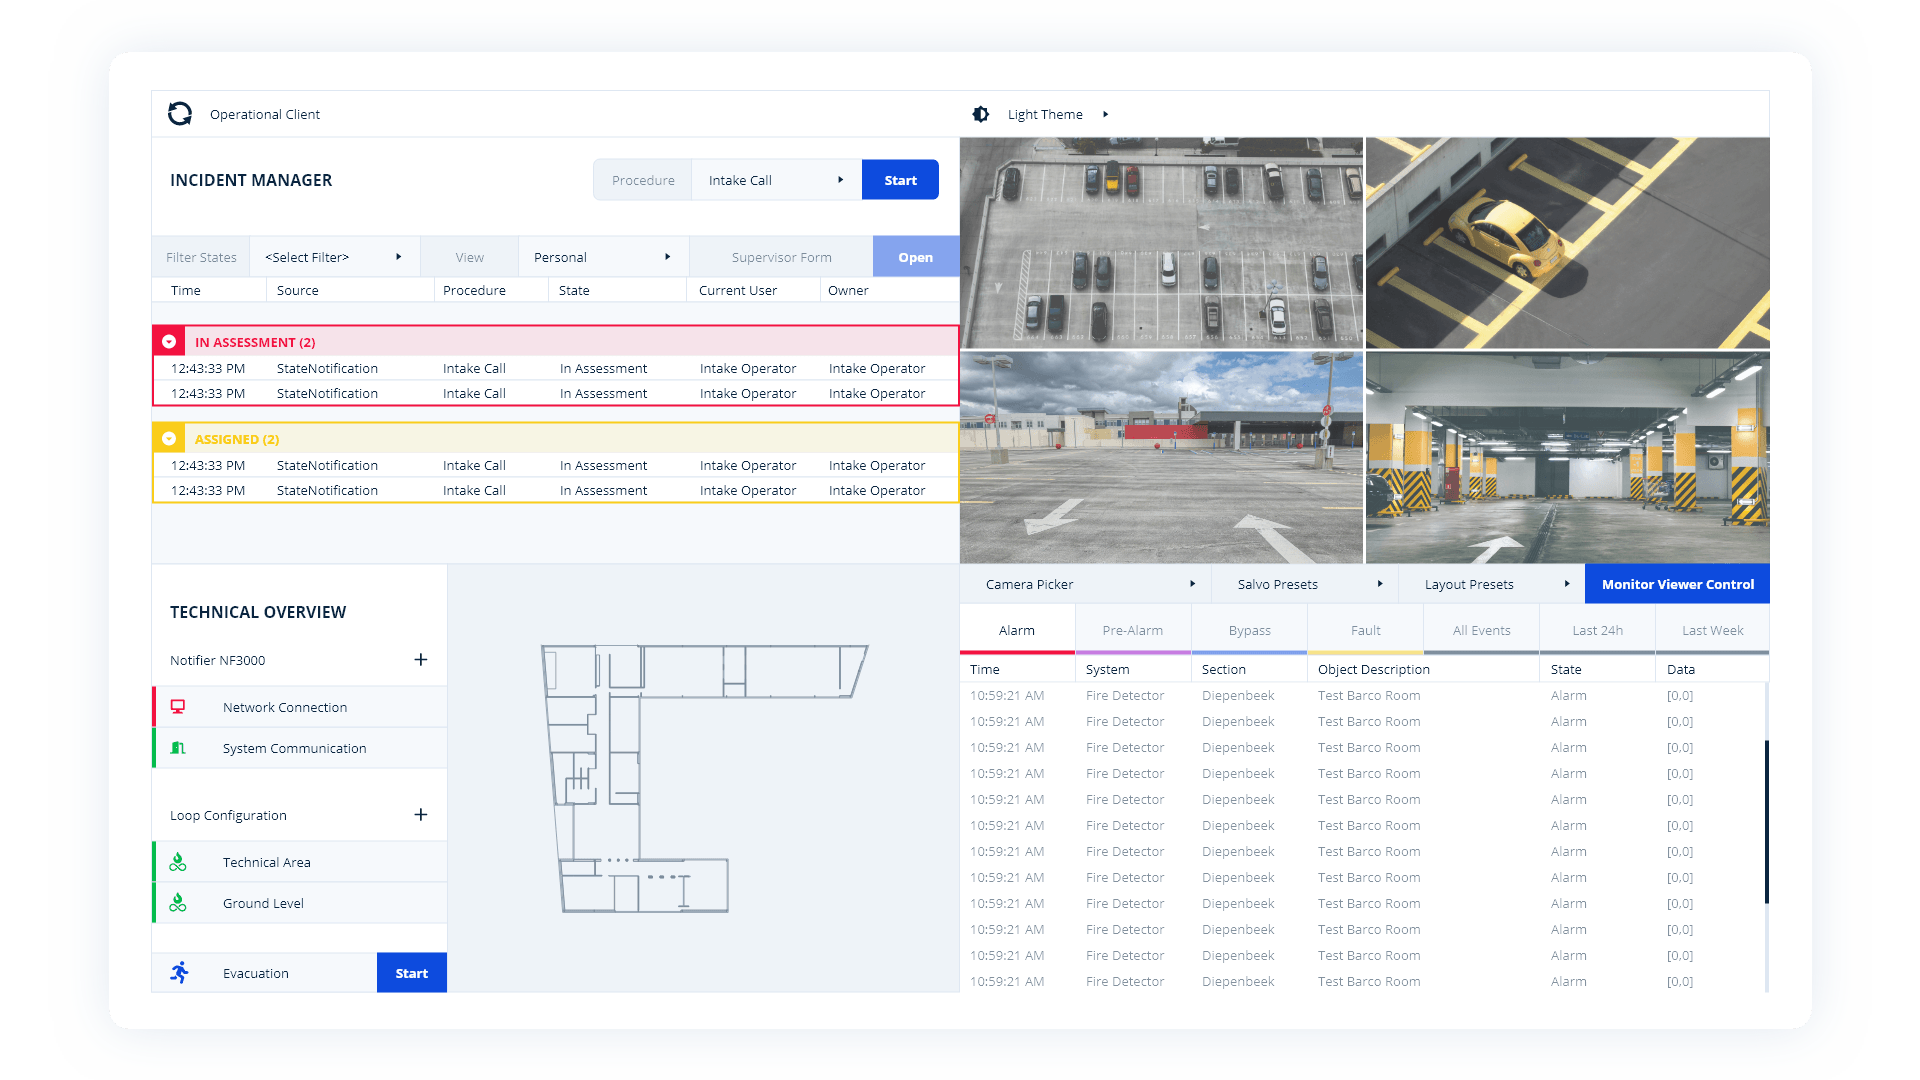1920x1080 pixels.
Task: Click the System Communication green icon
Action: pyautogui.click(x=178, y=748)
